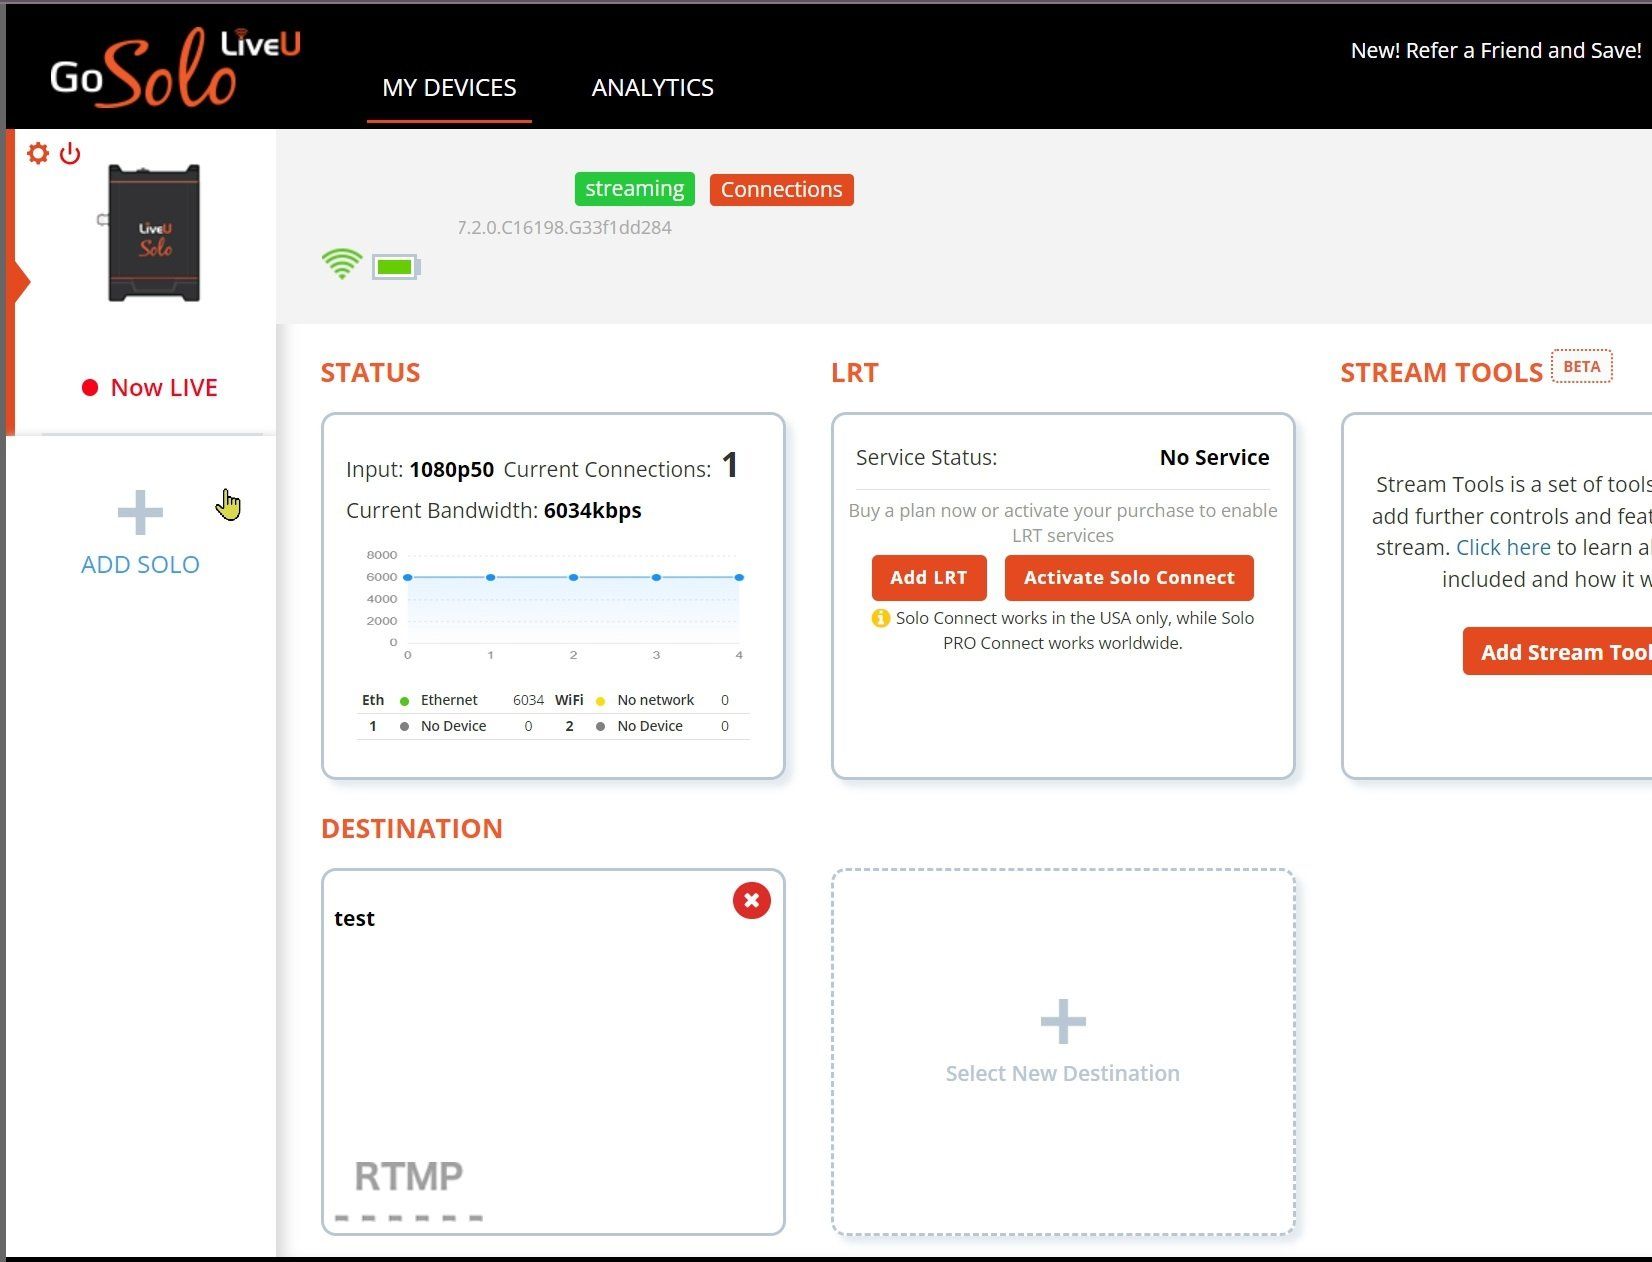
Task: Click the DESTINATION section heading
Action: (411, 828)
